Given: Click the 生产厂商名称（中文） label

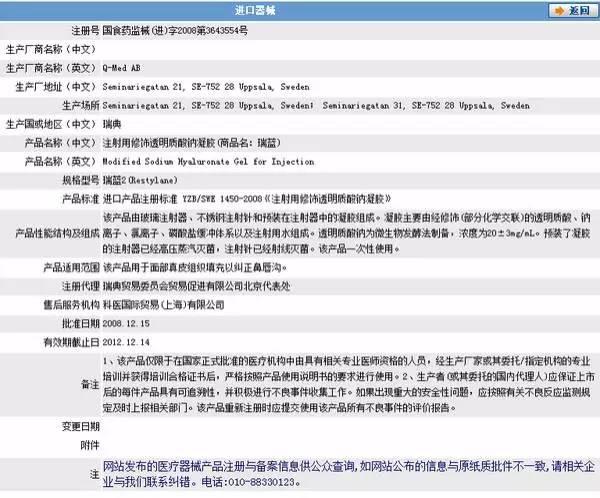Looking at the screenshot, I should (x=51, y=49).
